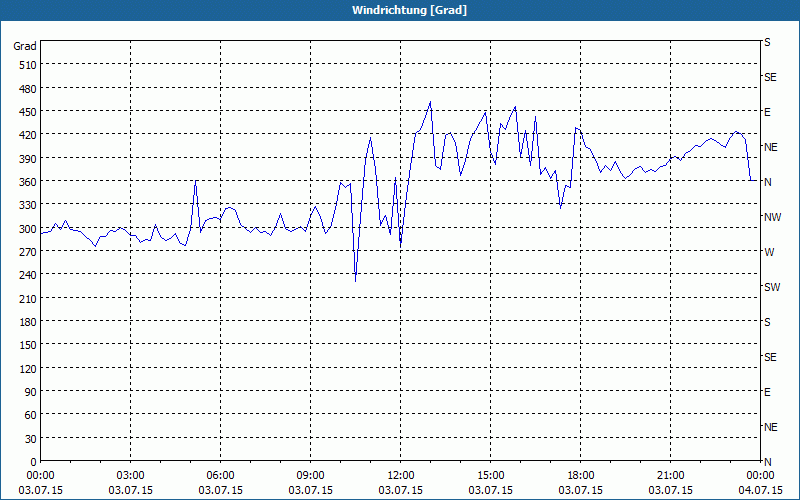This screenshot has width=800, height=500.
Task: Click the 'SE' compass label at 480 gridline
Action: [x=770, y=78]
